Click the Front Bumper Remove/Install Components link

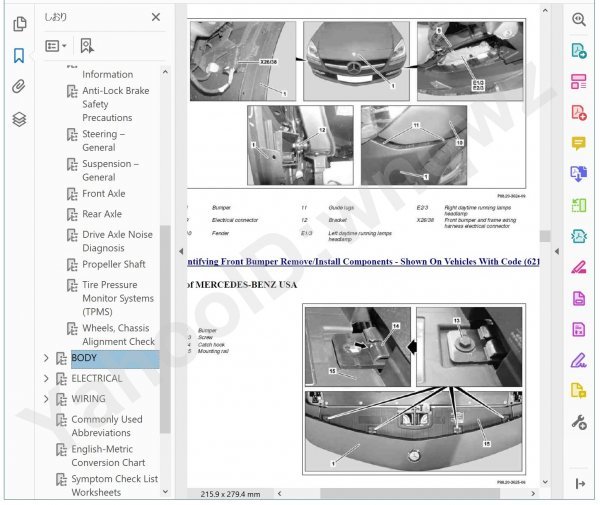[363, 262]
